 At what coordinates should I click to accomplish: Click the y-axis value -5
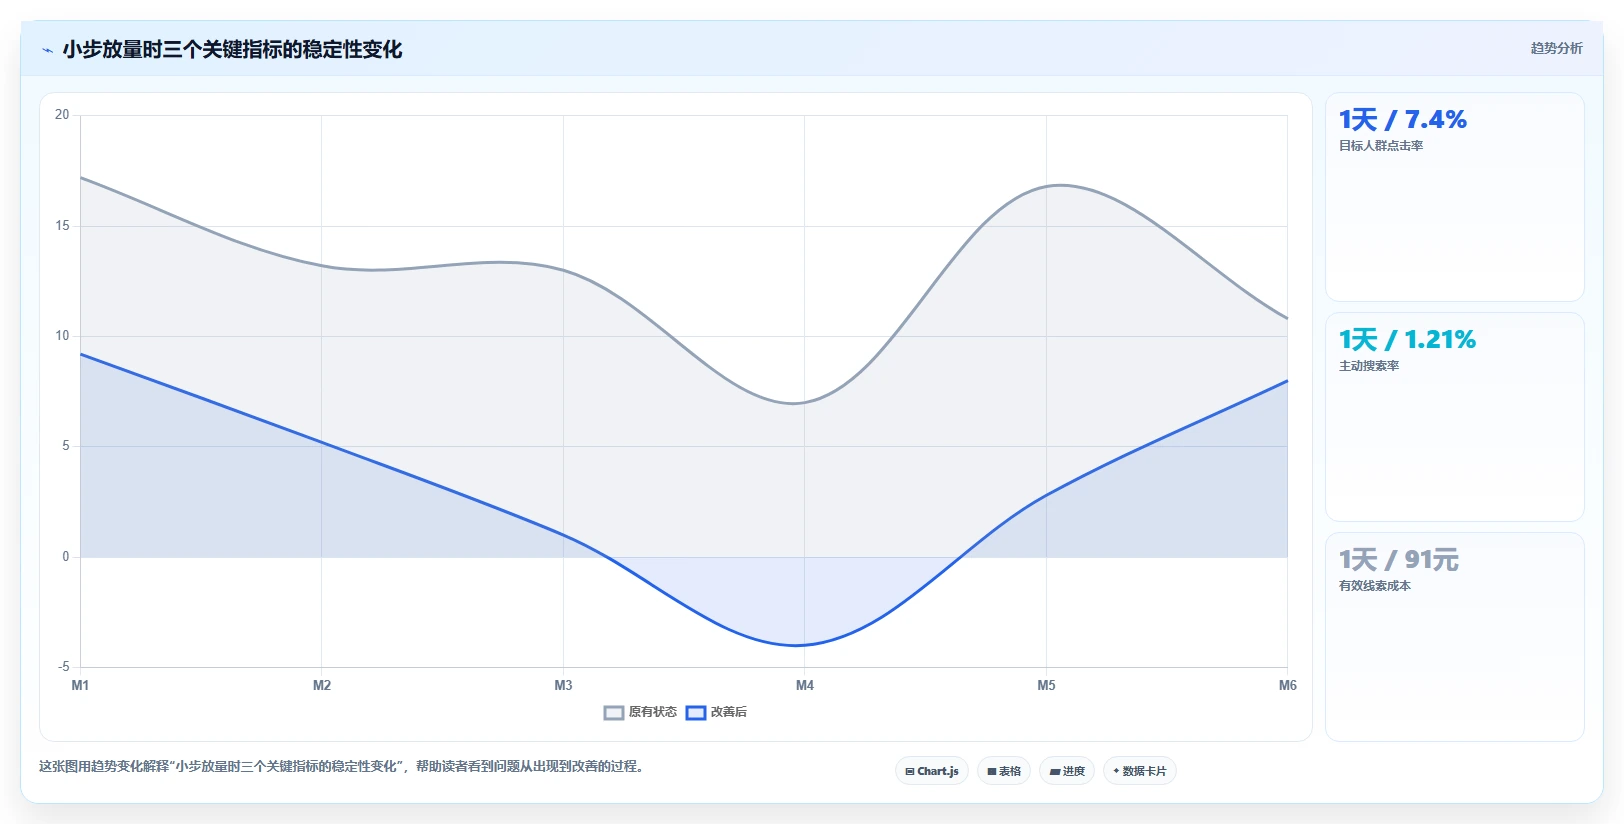point(63,666)
